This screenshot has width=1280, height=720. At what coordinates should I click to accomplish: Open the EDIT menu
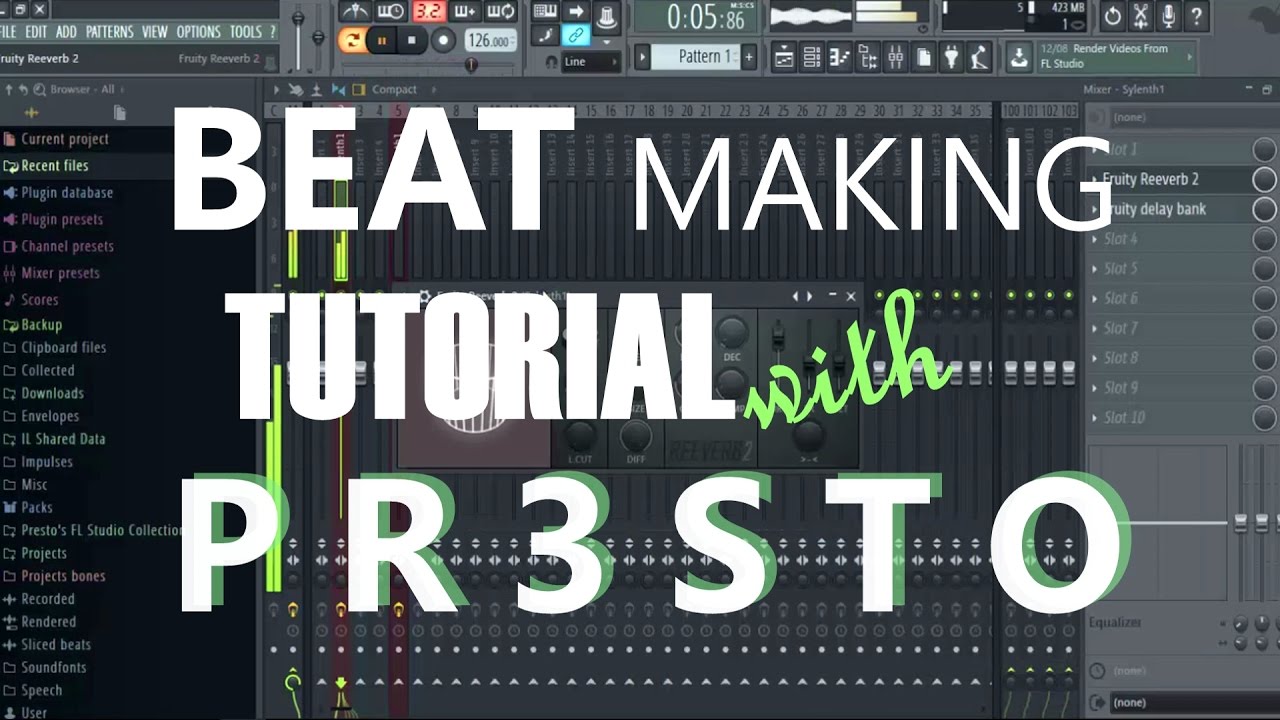pos(37,32)
